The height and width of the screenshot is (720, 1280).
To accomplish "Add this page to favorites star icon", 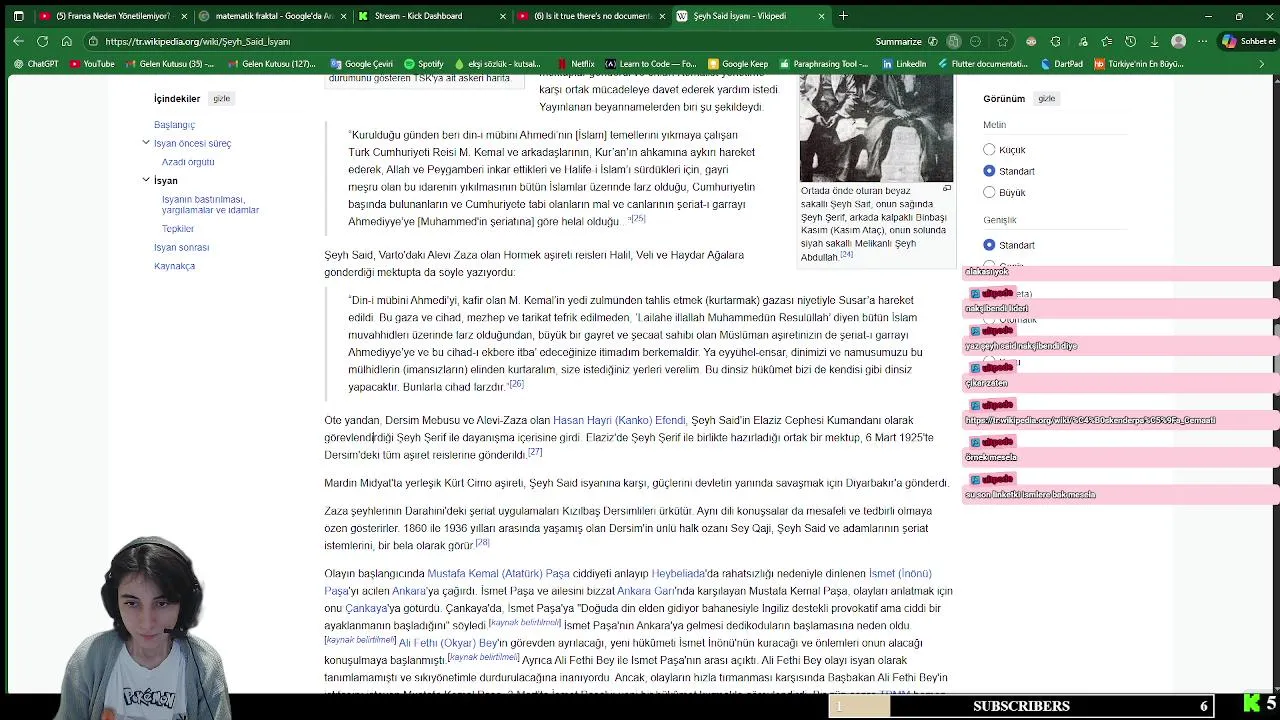I will pyautogui.click(x=1002, y=41).
